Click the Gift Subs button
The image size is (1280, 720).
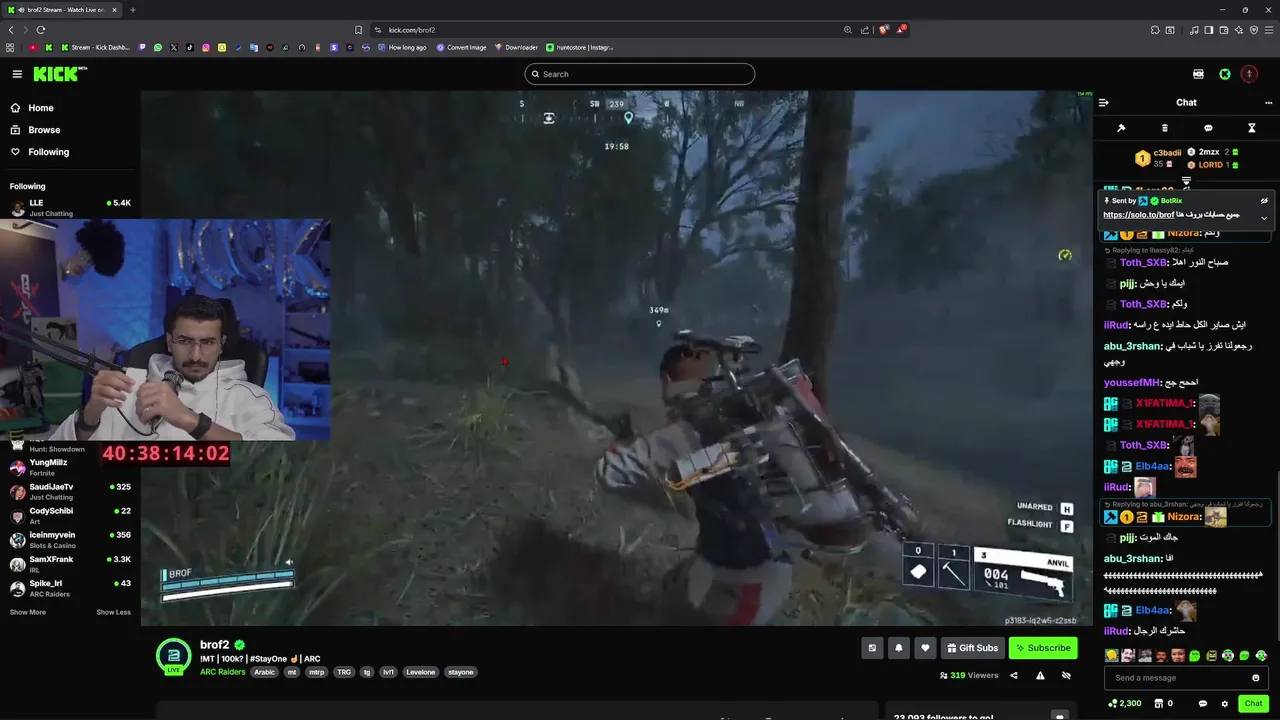971,648
